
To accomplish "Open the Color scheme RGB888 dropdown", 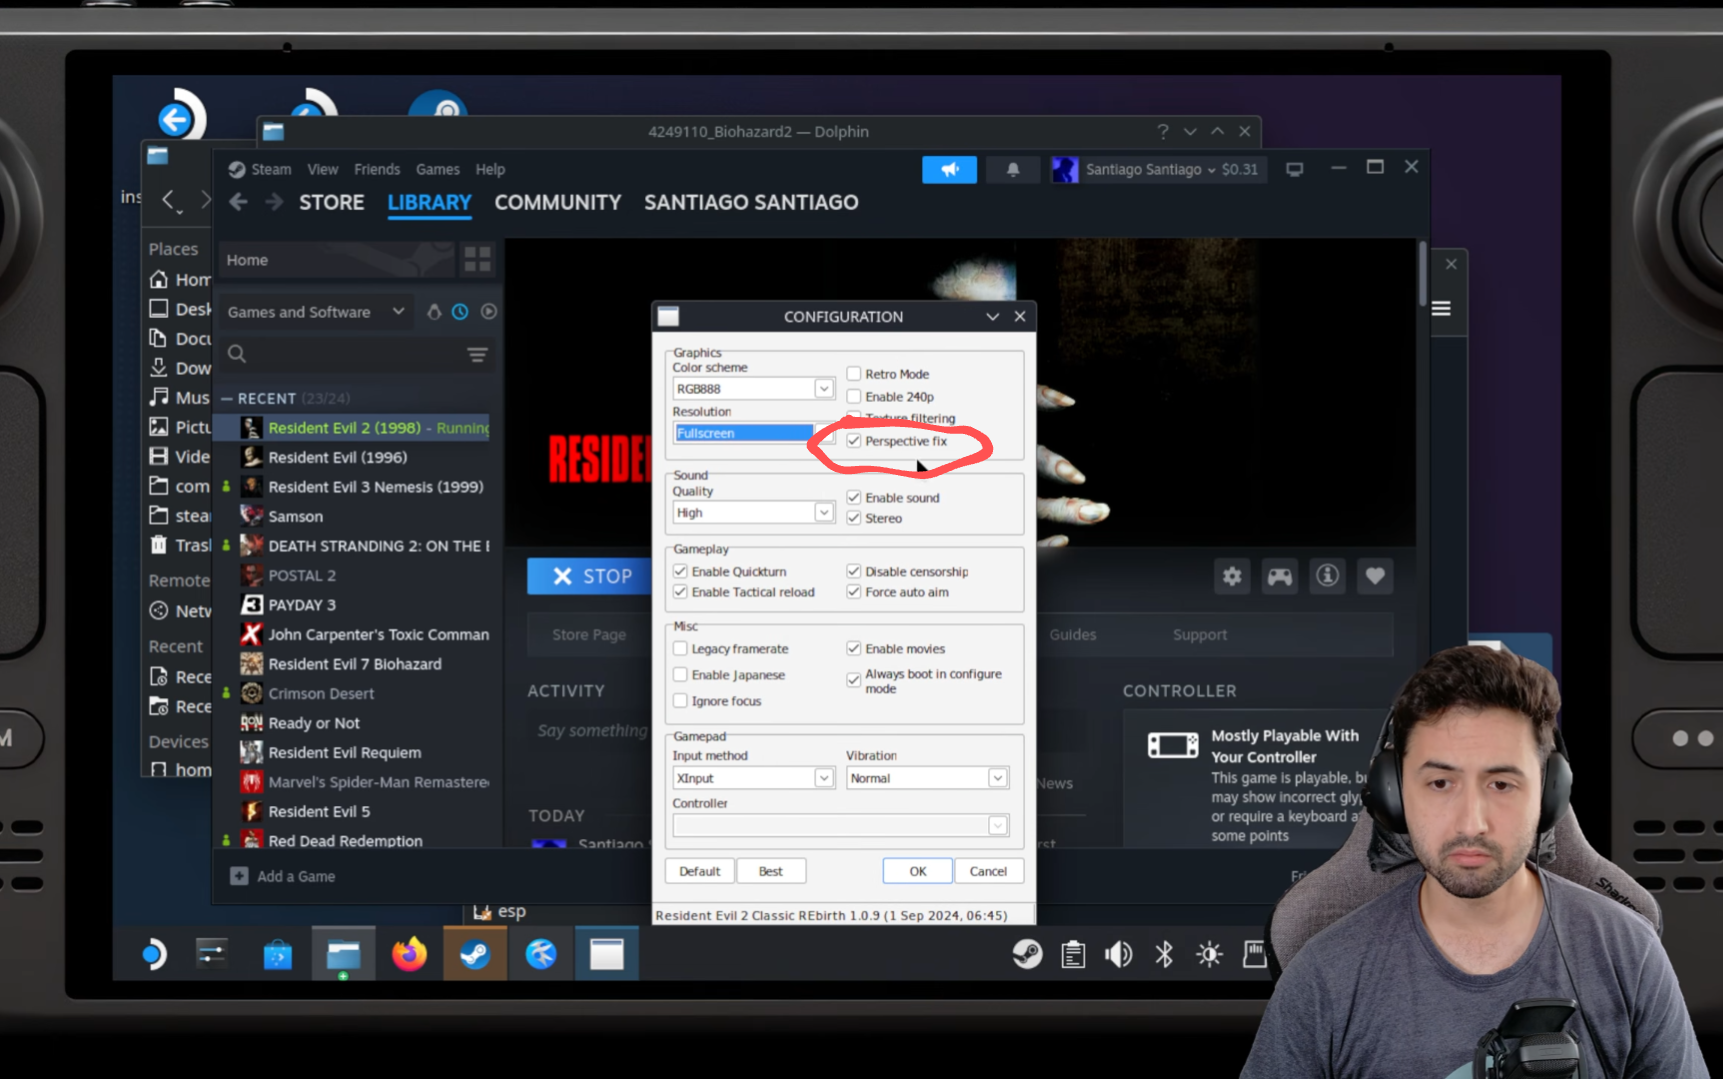I will [x=753, y=389].
